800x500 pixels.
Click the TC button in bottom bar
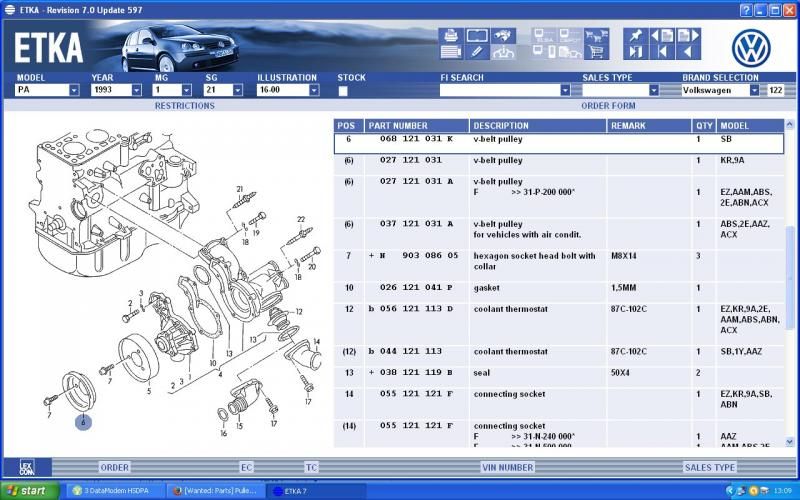(x=311, y=467)
